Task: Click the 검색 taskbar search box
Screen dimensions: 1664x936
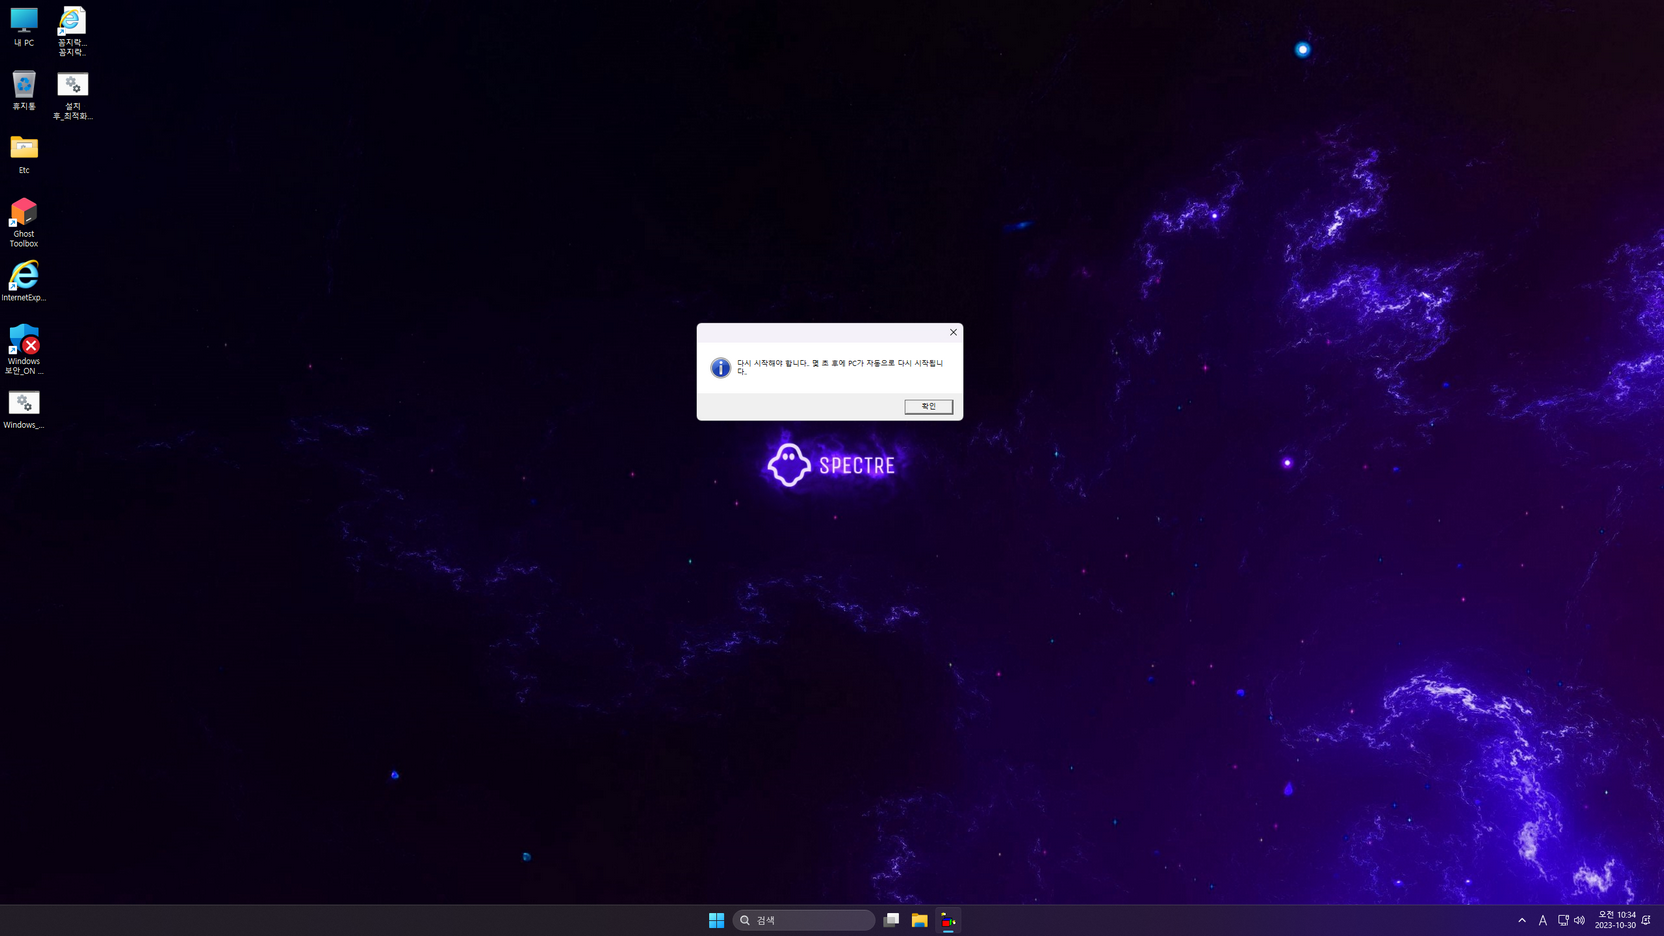Action: [804, 920]
